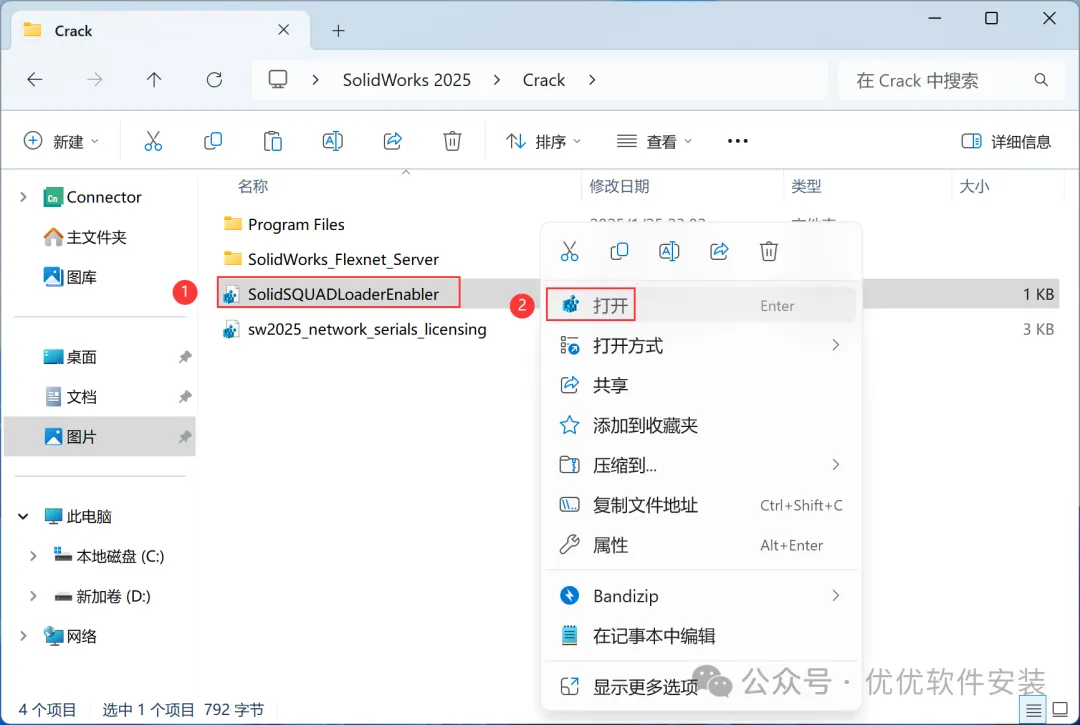
Task: Sort by the 名称 column header
Action: [x=253, y=186]
